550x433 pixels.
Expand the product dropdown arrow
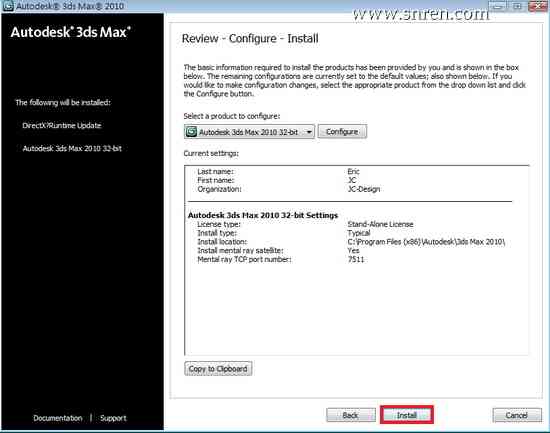[309, 132]
